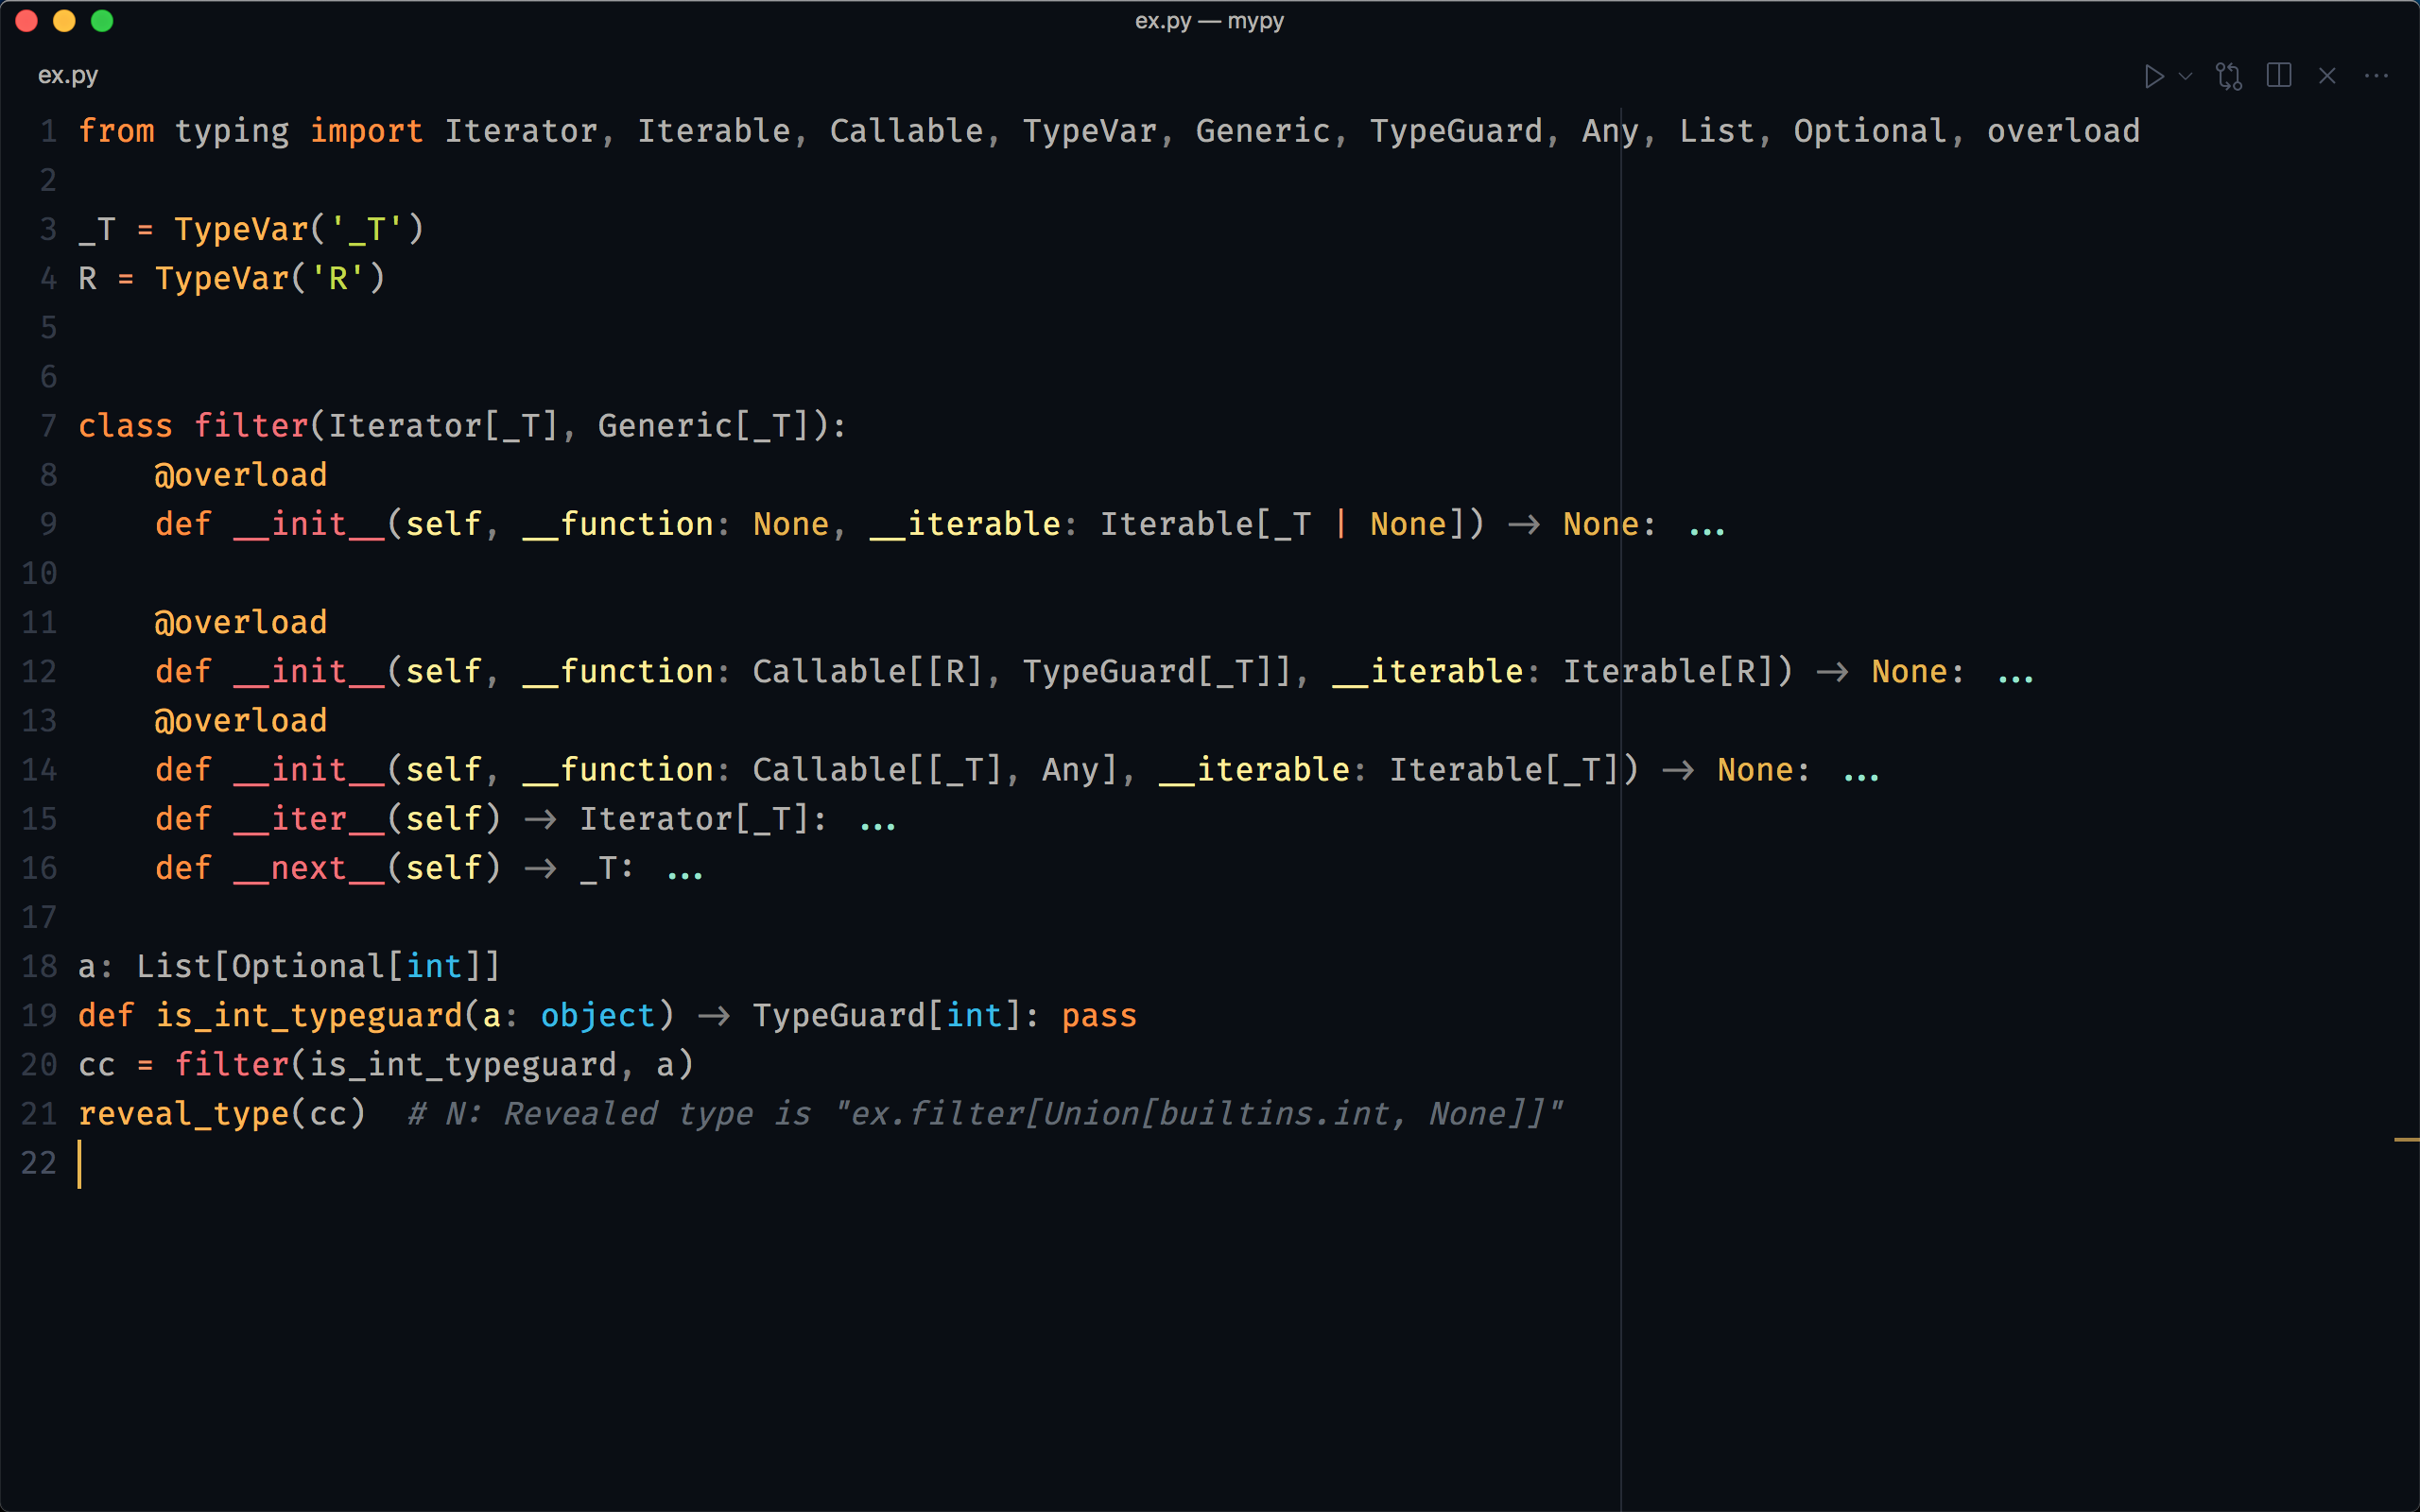Open the changes comparison icon in the toolbar
Viewport: 2420px width, 1512px height.
click(2230, 76)
